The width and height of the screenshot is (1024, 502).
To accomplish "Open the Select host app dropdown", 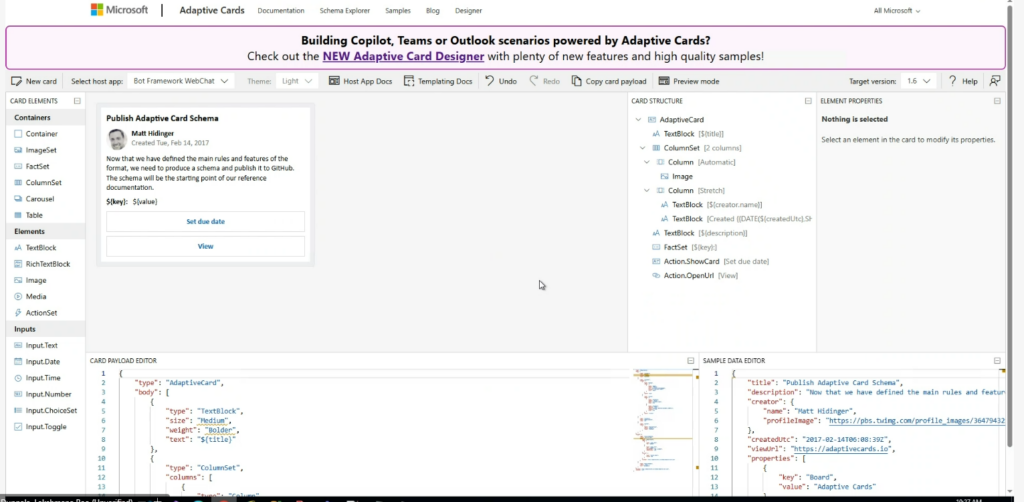I will pos(180,82).
